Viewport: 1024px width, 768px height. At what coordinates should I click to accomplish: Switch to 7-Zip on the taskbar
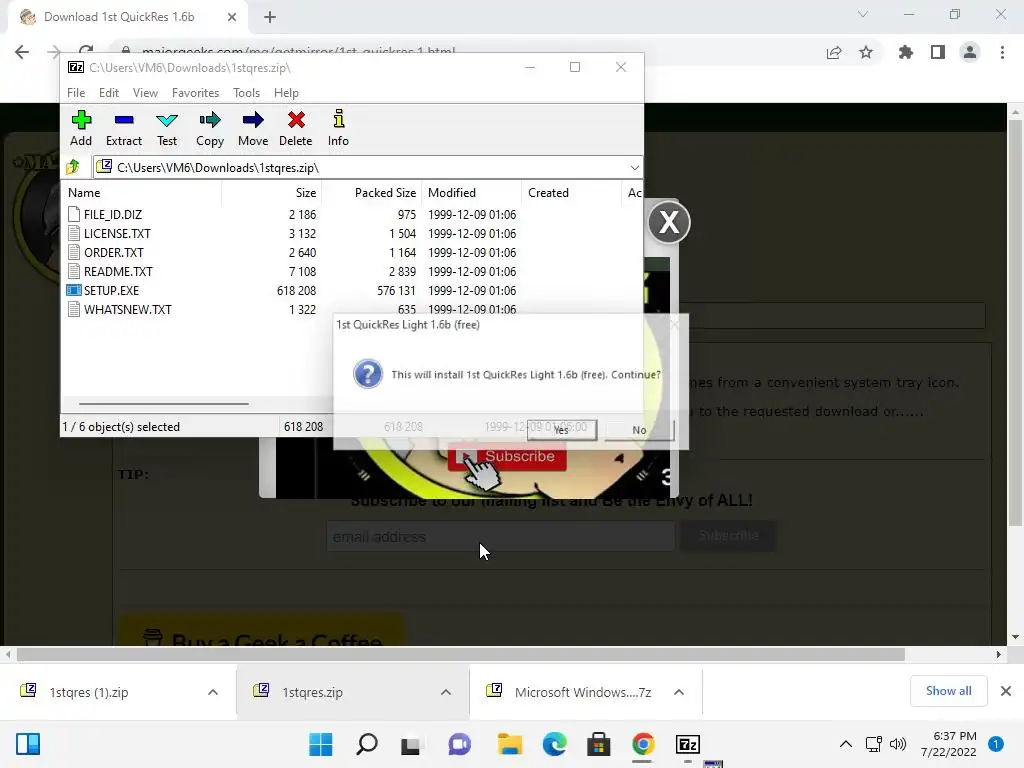click(x=688, y=744)
